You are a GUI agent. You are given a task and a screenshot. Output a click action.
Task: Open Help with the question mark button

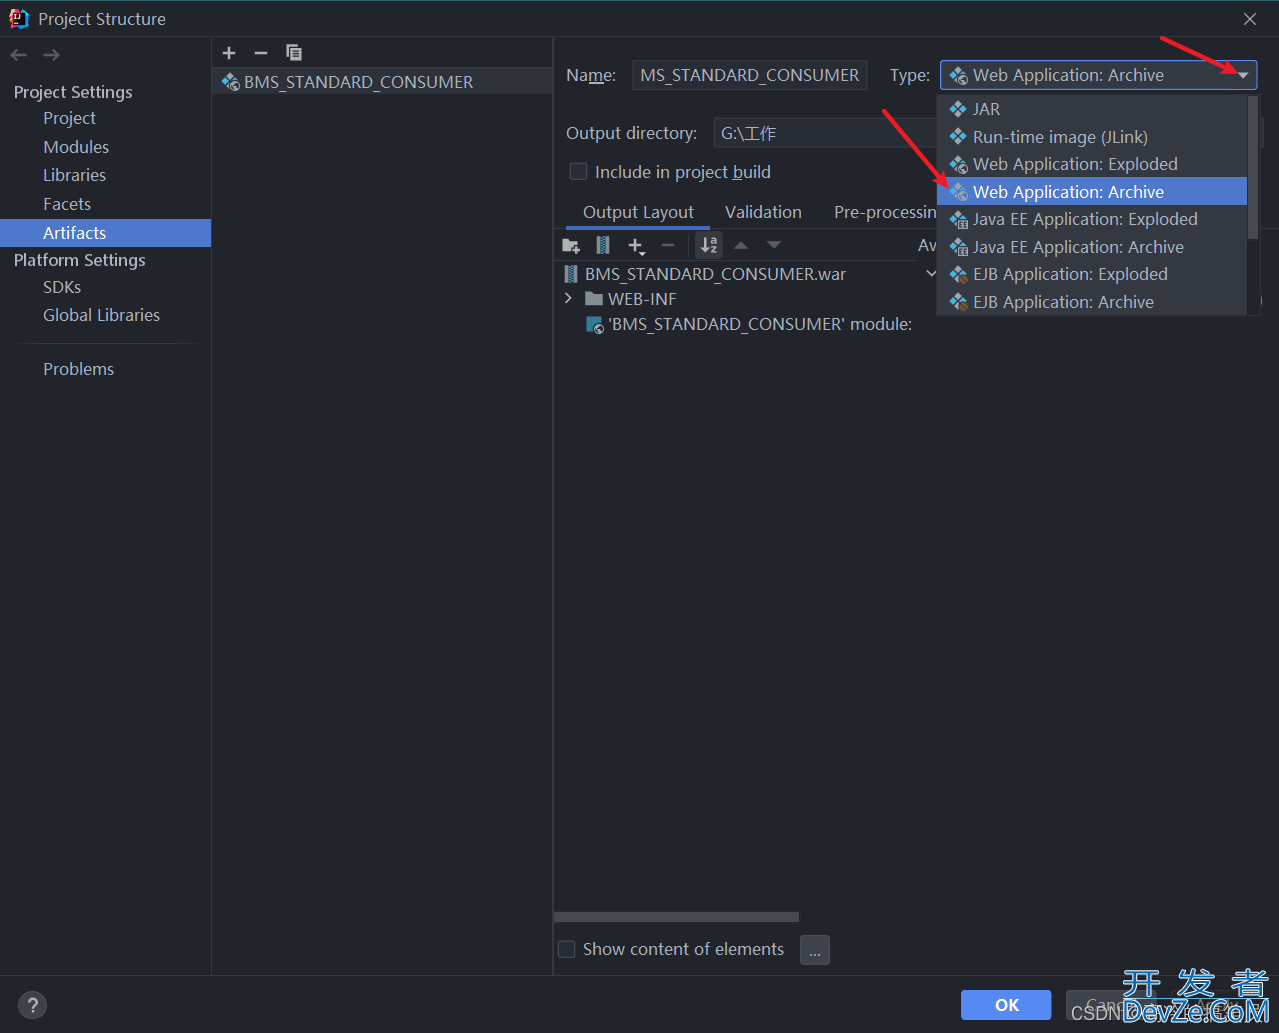point(32,1005)
